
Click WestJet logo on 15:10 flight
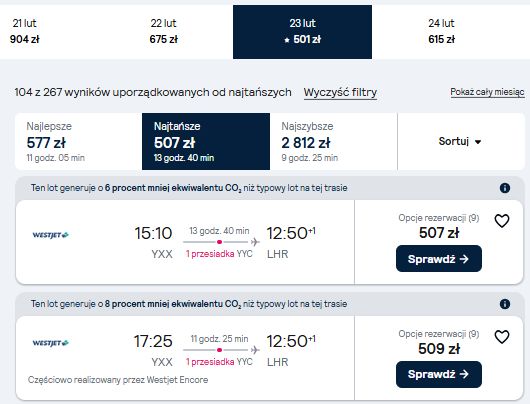click(50, 235)
